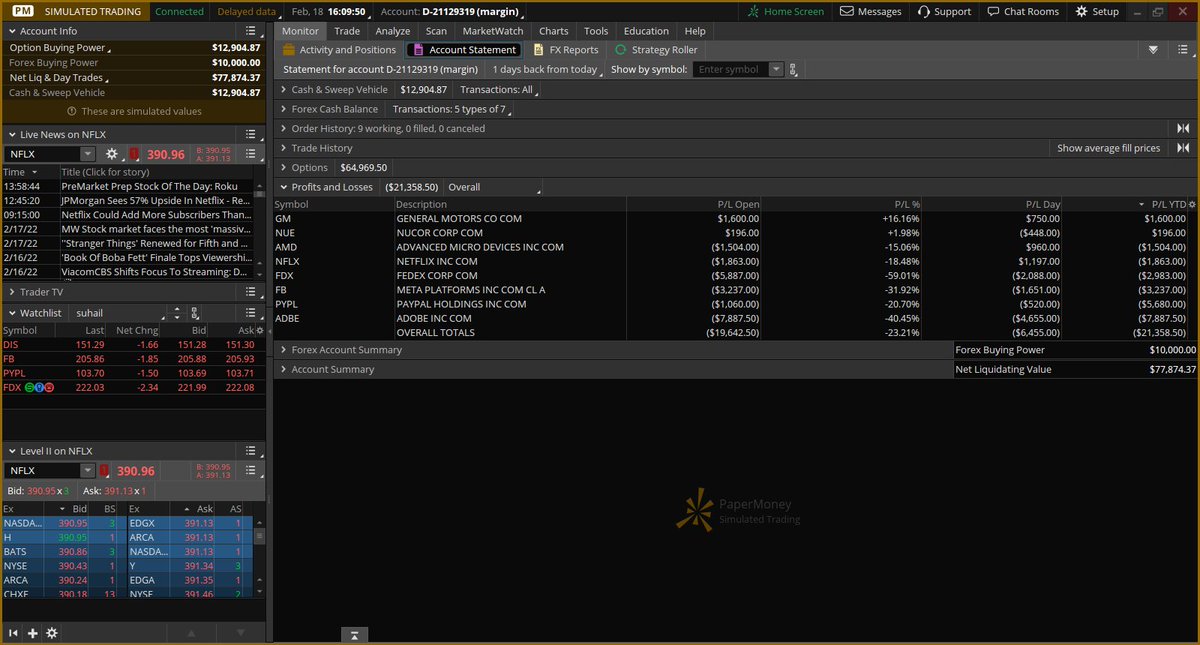Expand Forex Cash Balance section
Viewport: 1200px width, 645px height.
click(x=283, y=109)
